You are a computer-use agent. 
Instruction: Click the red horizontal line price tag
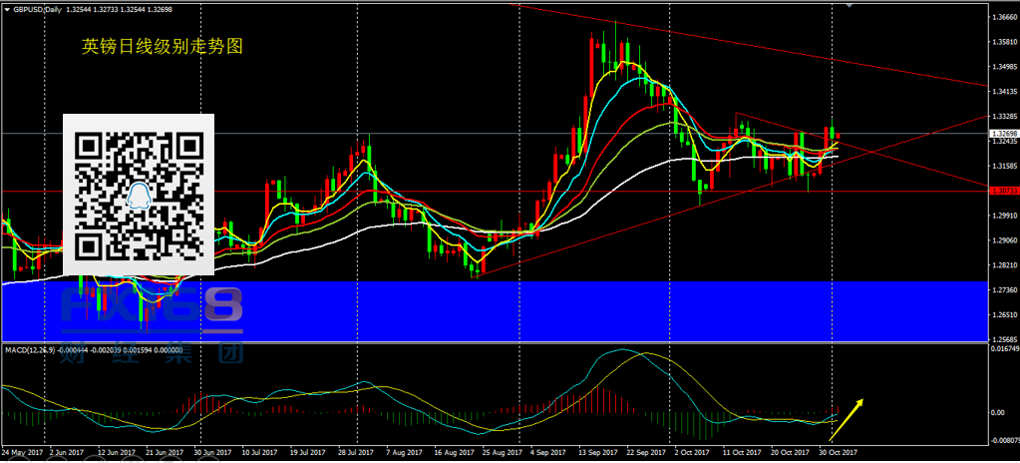click(x=1001, y=190)
